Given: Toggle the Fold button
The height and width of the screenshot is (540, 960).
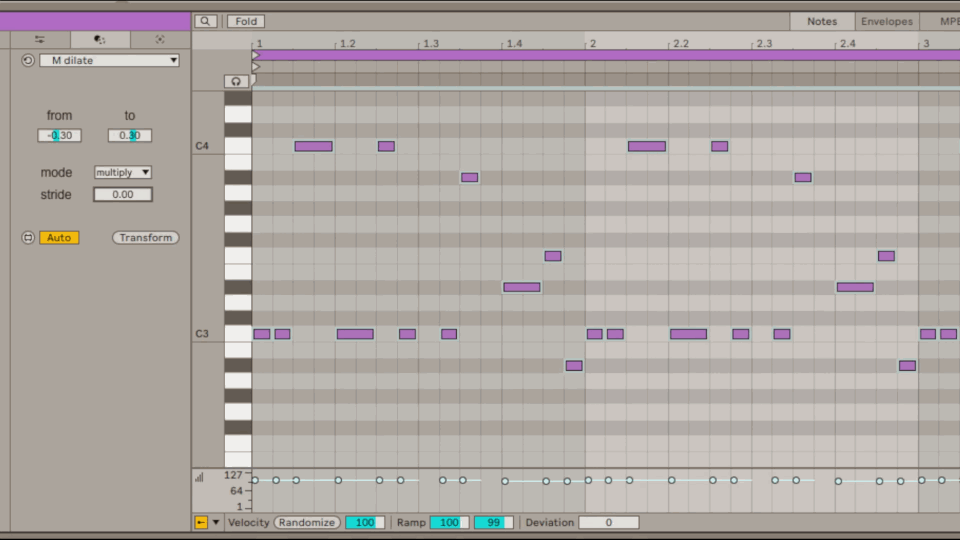Looking at the screenshot, I should tap(245, 21).
